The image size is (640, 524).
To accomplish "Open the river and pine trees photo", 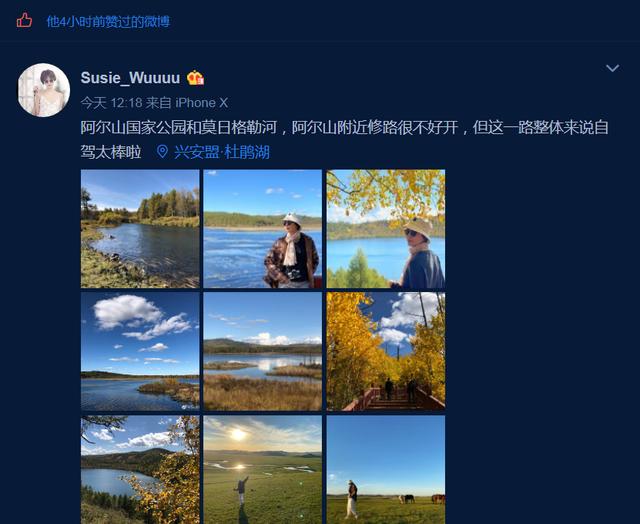I will pos(140,229).
